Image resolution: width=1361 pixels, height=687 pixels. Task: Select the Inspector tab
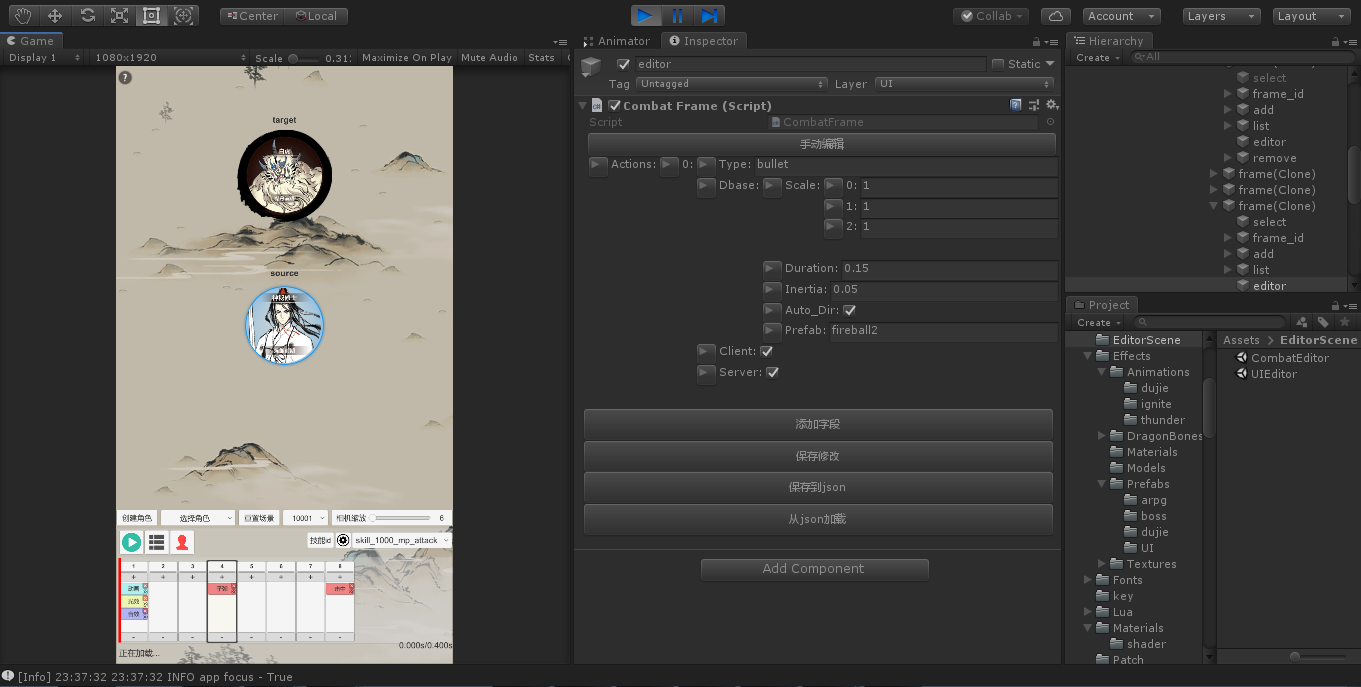tap(703, 41)
